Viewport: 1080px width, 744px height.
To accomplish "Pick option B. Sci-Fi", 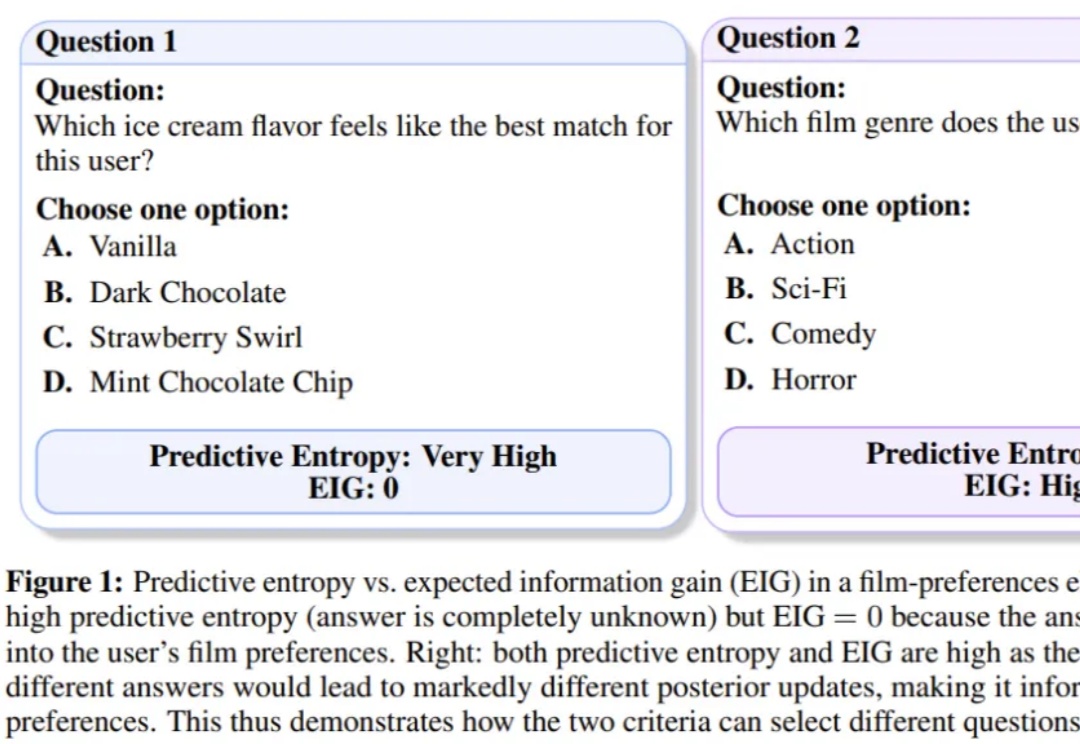I will click(x=786, y=288).
